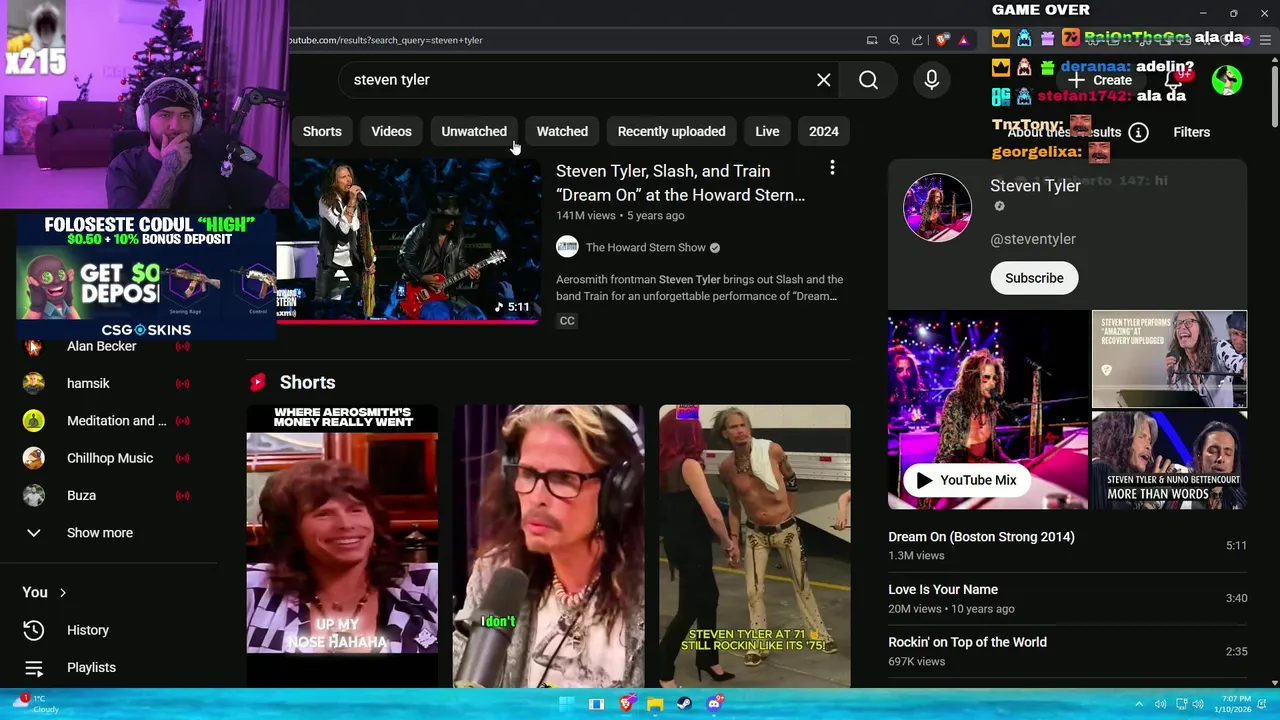
Task: Click the Playlists icon in sidebar
Action: pyautogui.click(x=34, y=668)
